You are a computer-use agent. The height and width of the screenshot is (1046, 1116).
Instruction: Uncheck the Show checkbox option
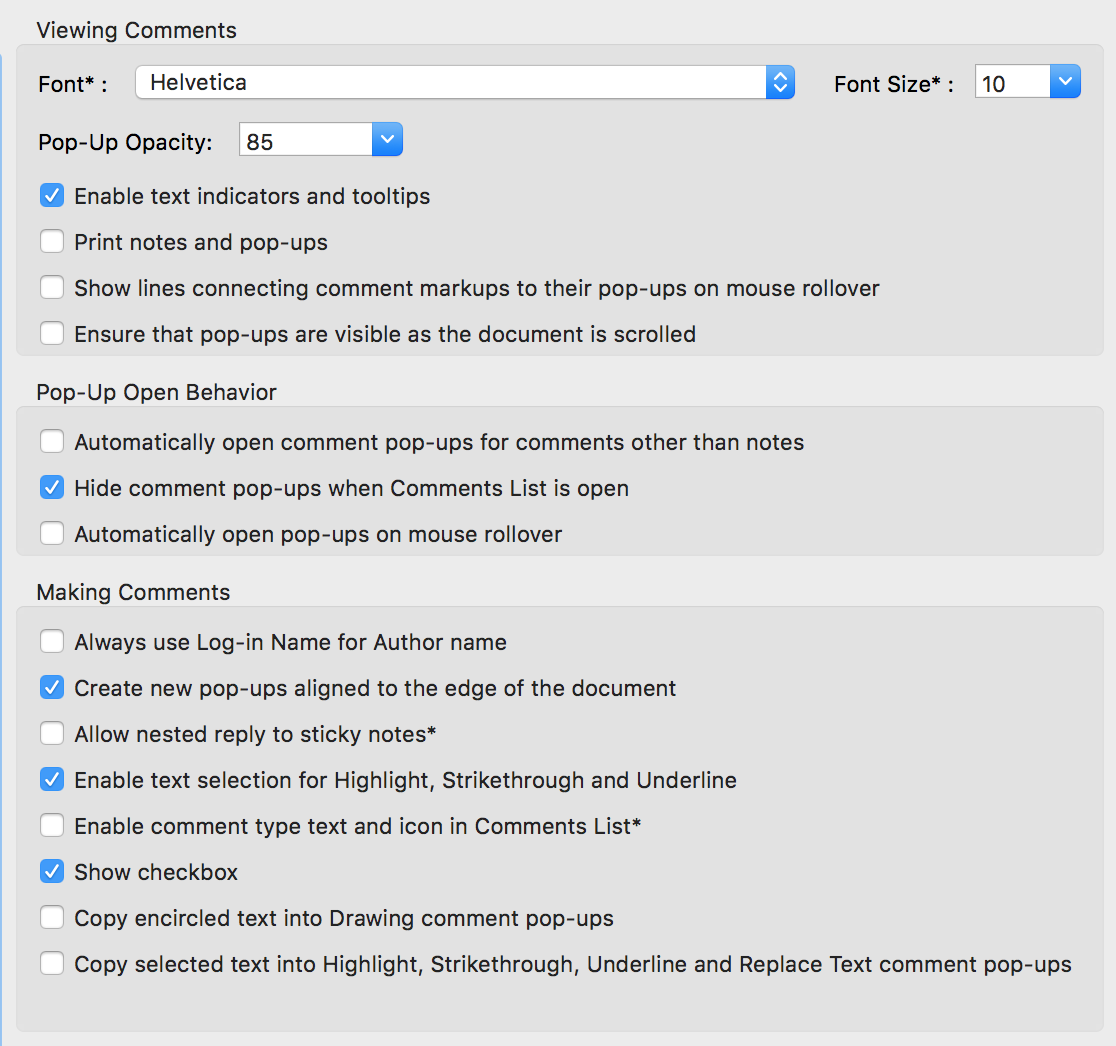point(51,871)
